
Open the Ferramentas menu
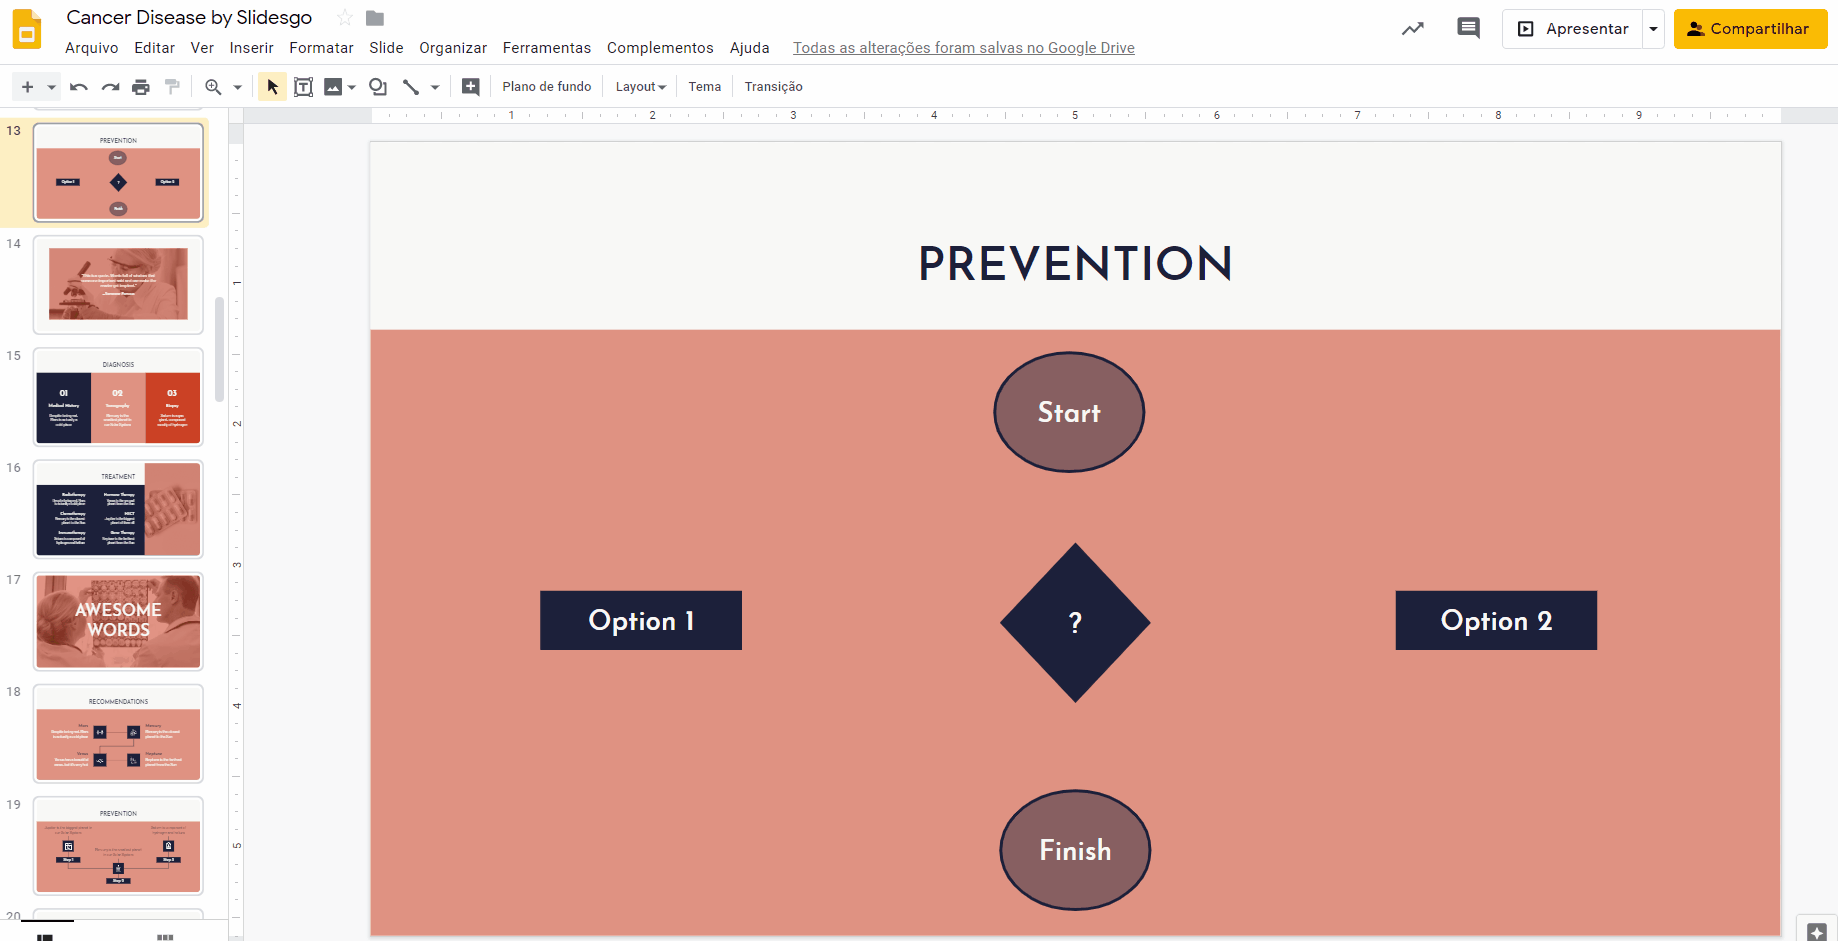click(x=547, y=48)
